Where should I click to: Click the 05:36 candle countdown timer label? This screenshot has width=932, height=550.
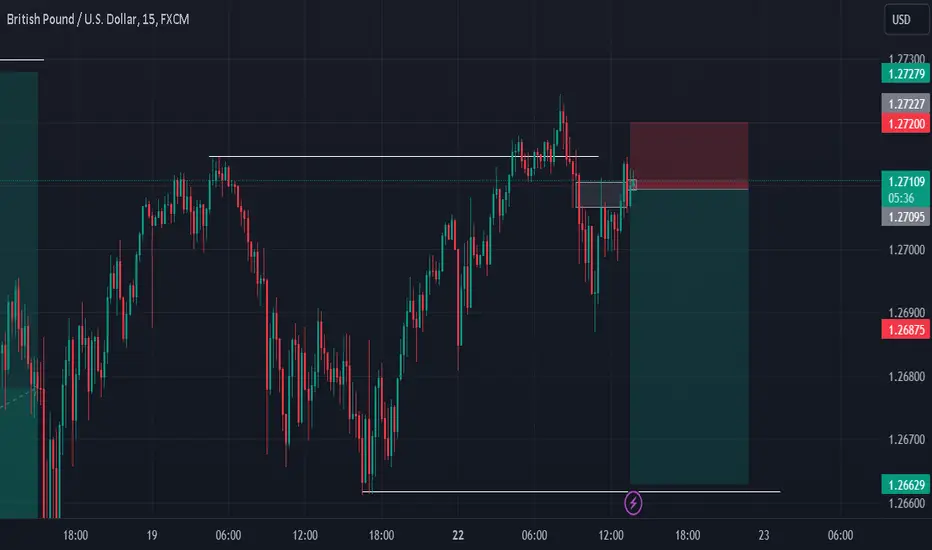point(901,198)
